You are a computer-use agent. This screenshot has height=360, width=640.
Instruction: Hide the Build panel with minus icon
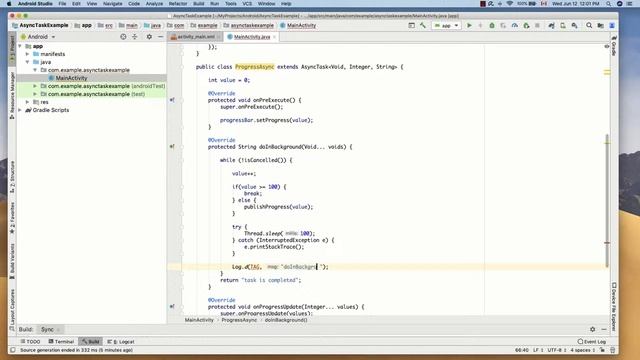604,329
